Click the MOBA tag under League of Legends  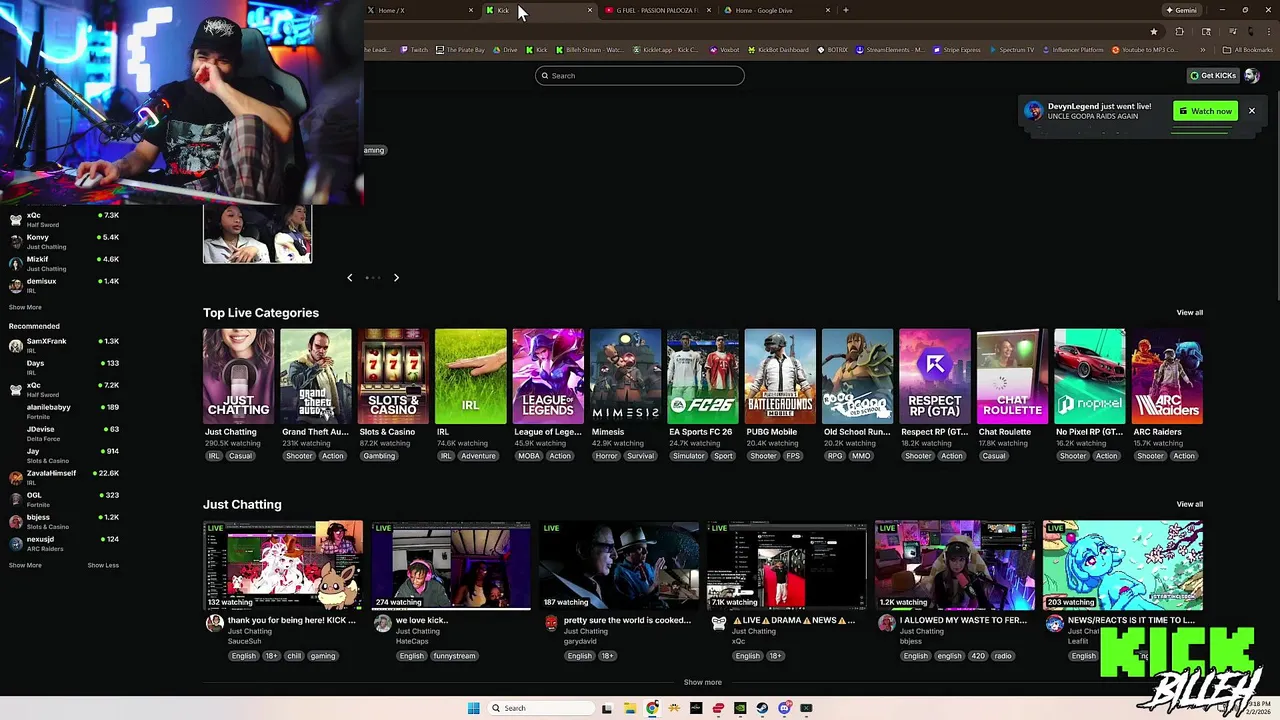pyautogui.click(x=528, y=456)
